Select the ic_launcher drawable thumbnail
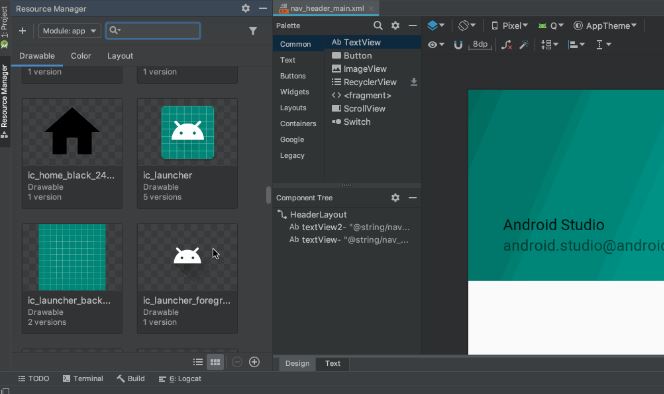The width and height of the screenshot is (664, 394). click(188, 132)
